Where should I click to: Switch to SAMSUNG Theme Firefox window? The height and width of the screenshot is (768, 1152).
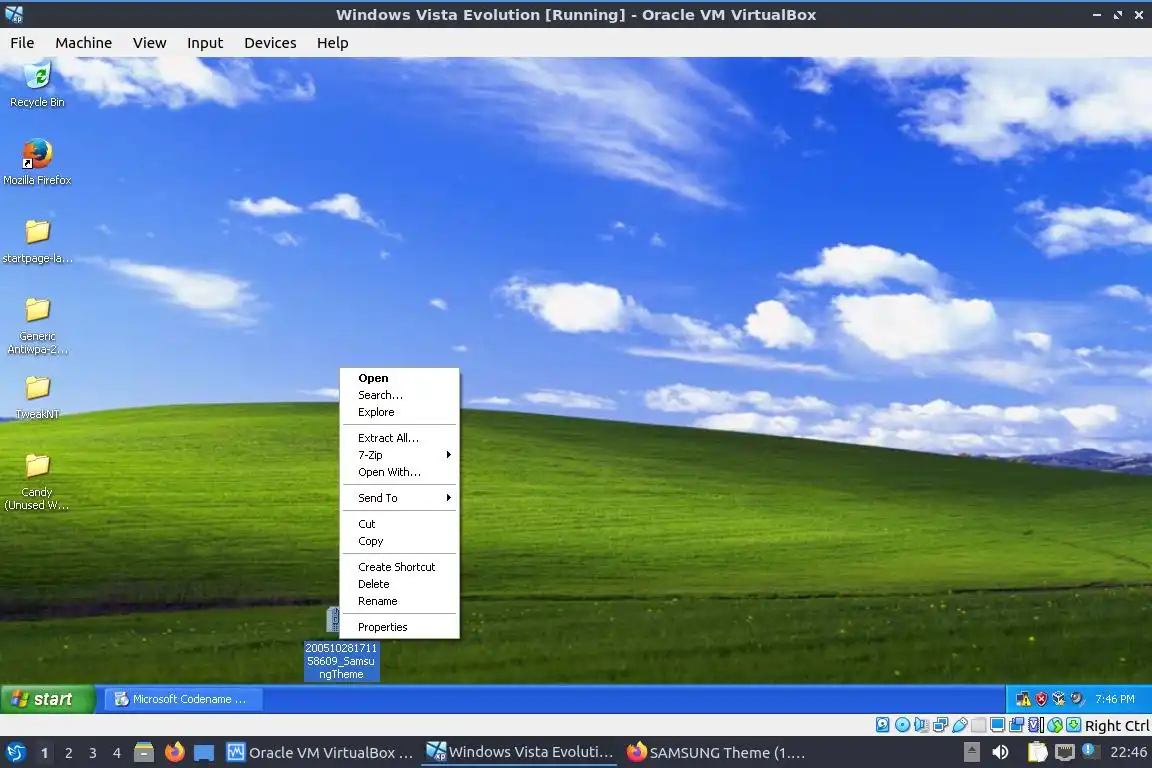click(716, 753)
